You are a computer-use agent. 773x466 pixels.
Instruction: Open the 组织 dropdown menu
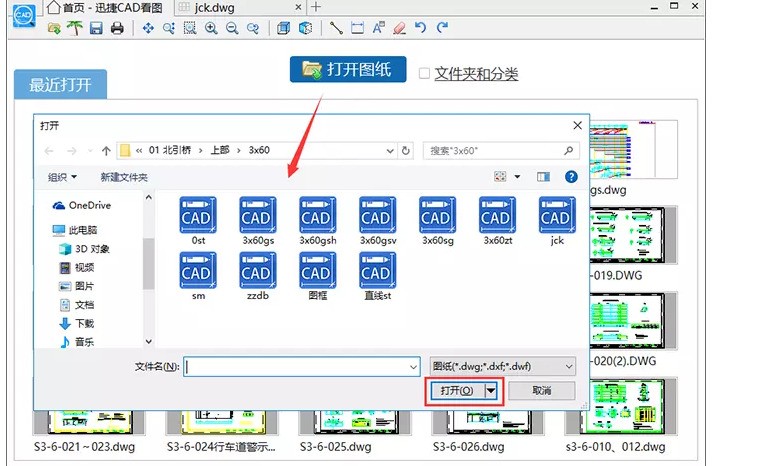(x=62, y=177)
